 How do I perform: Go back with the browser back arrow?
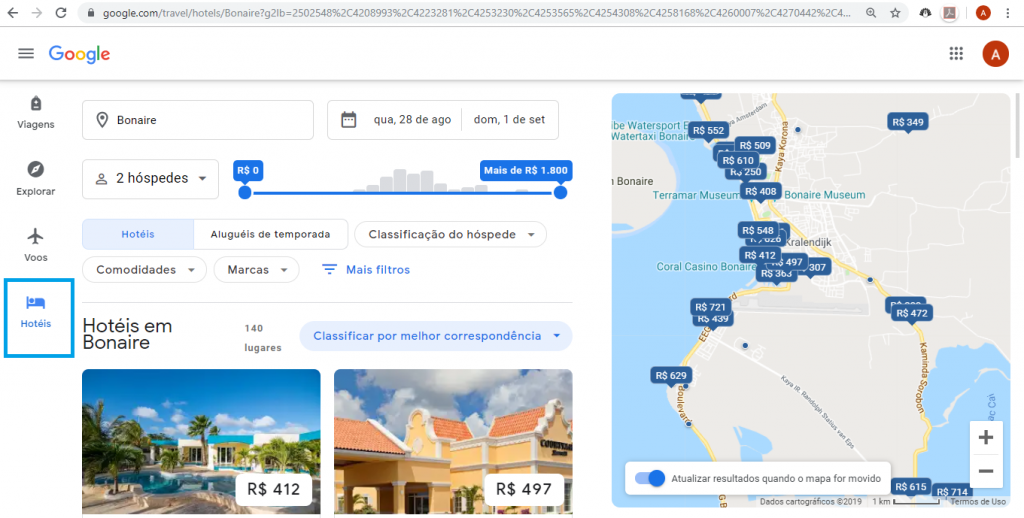click(x=12, y=12)
